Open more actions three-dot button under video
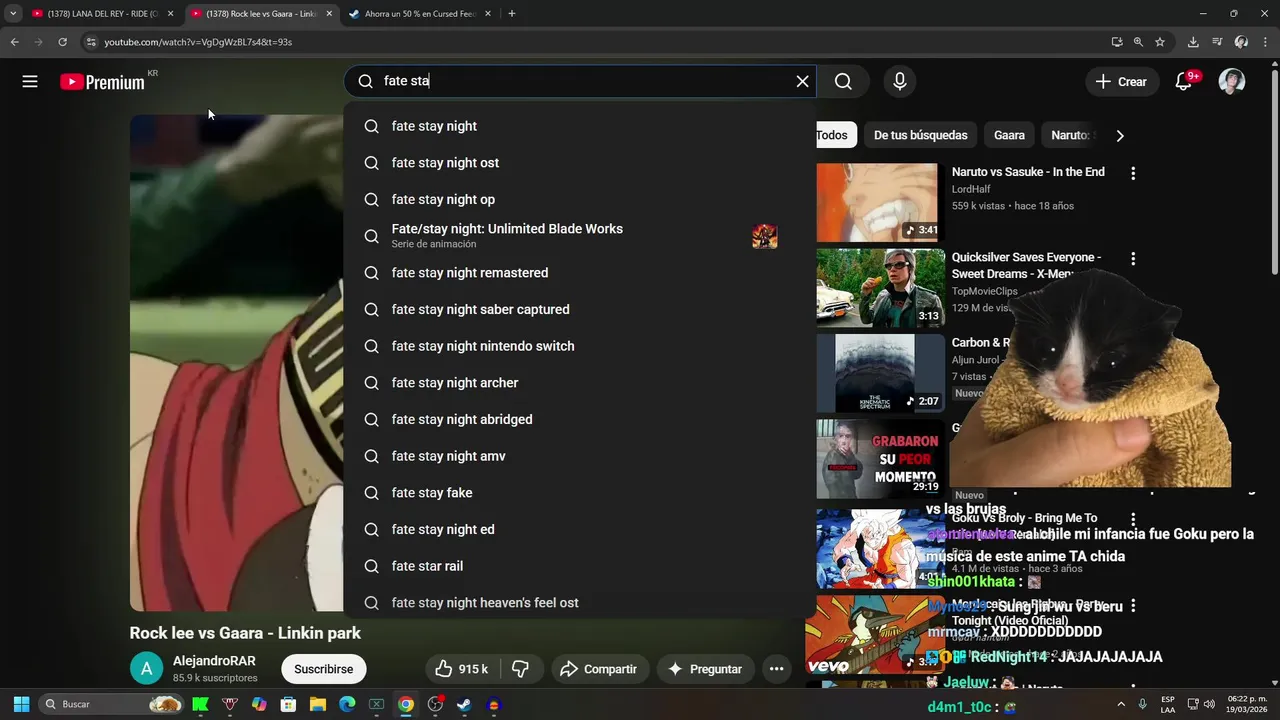1280x720 pixels. 776,669
